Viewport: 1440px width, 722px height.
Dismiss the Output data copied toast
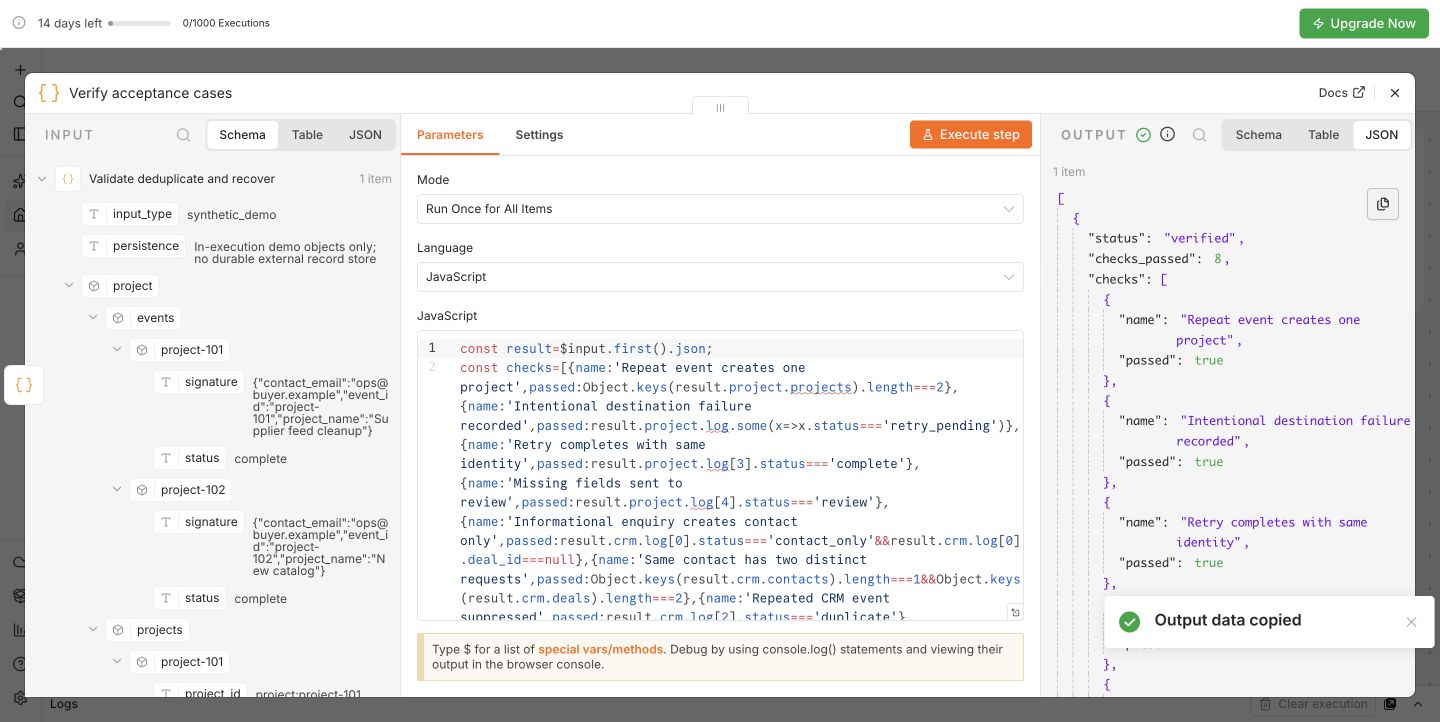1411,622
